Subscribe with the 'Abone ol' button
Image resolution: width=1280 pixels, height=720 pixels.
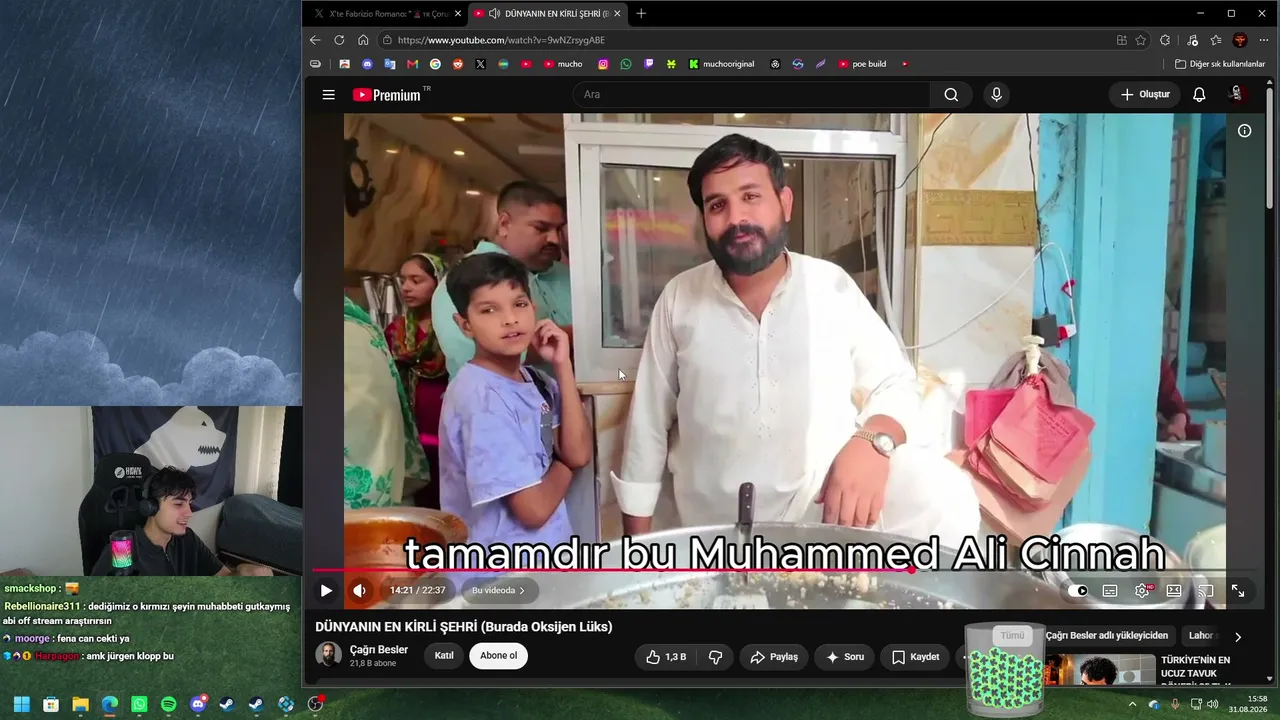point(499,656)
